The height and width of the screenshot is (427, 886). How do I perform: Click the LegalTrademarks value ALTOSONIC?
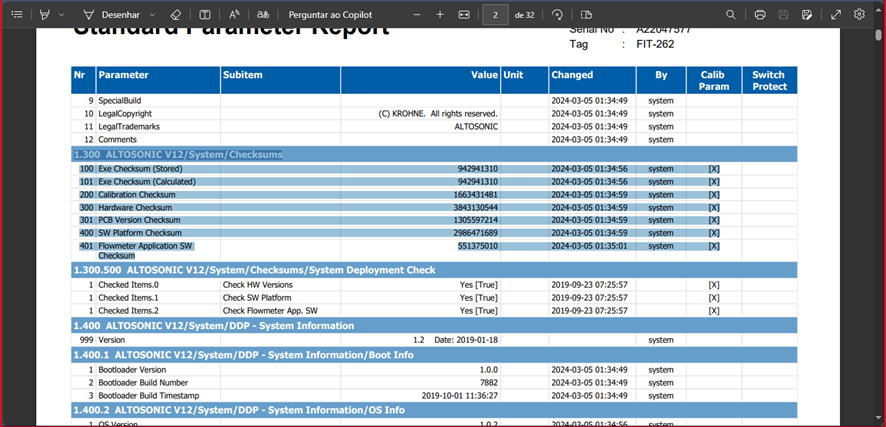(x=476, y=127)
